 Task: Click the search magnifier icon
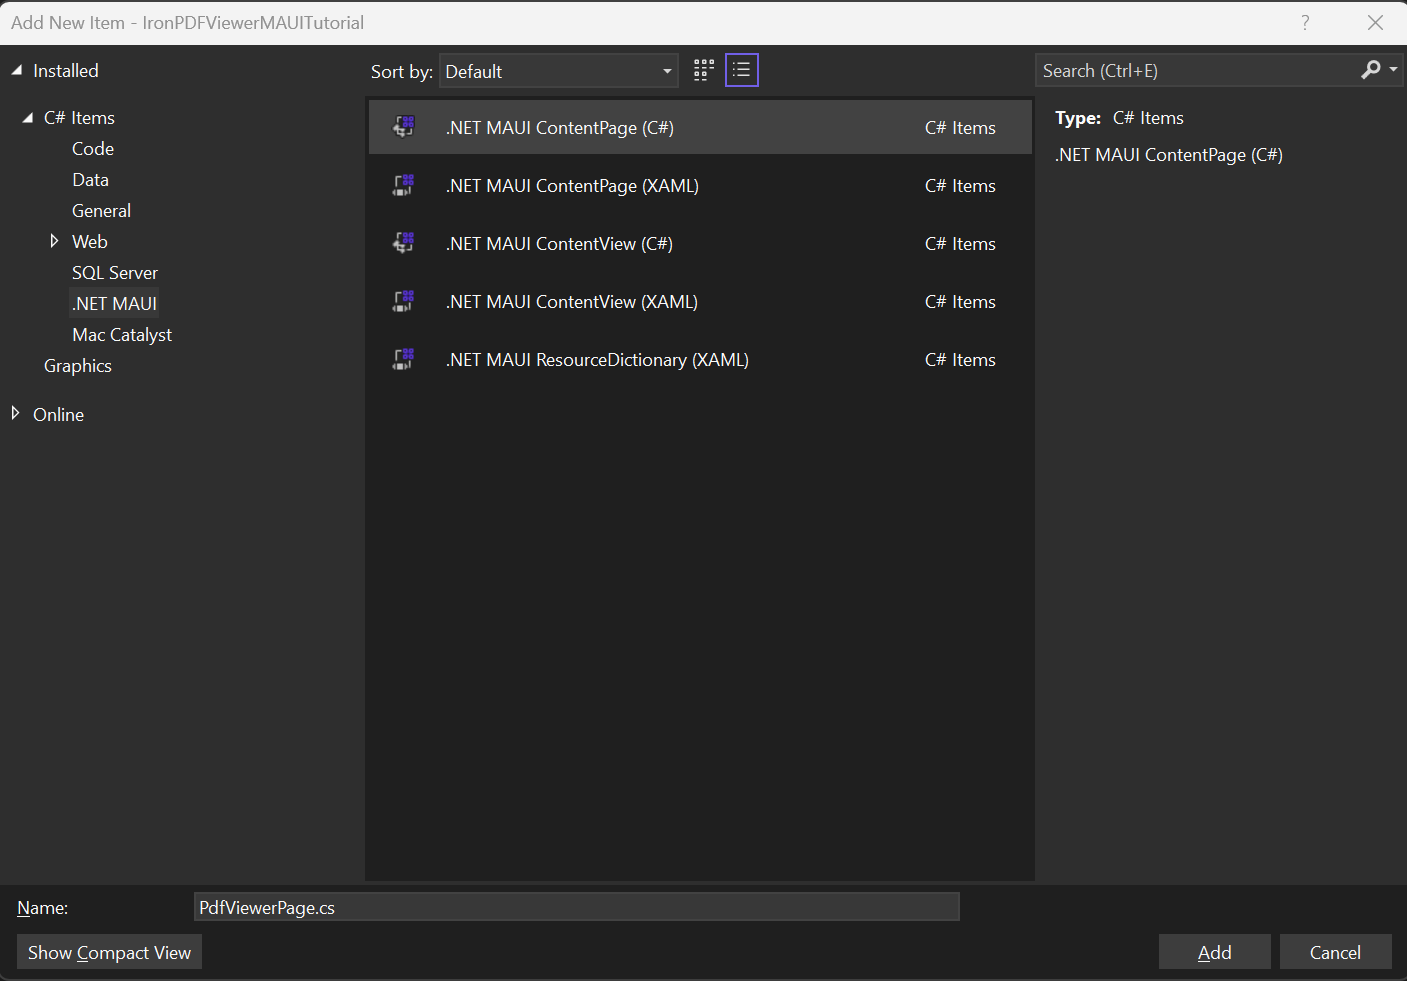(x=1370, y=70)
